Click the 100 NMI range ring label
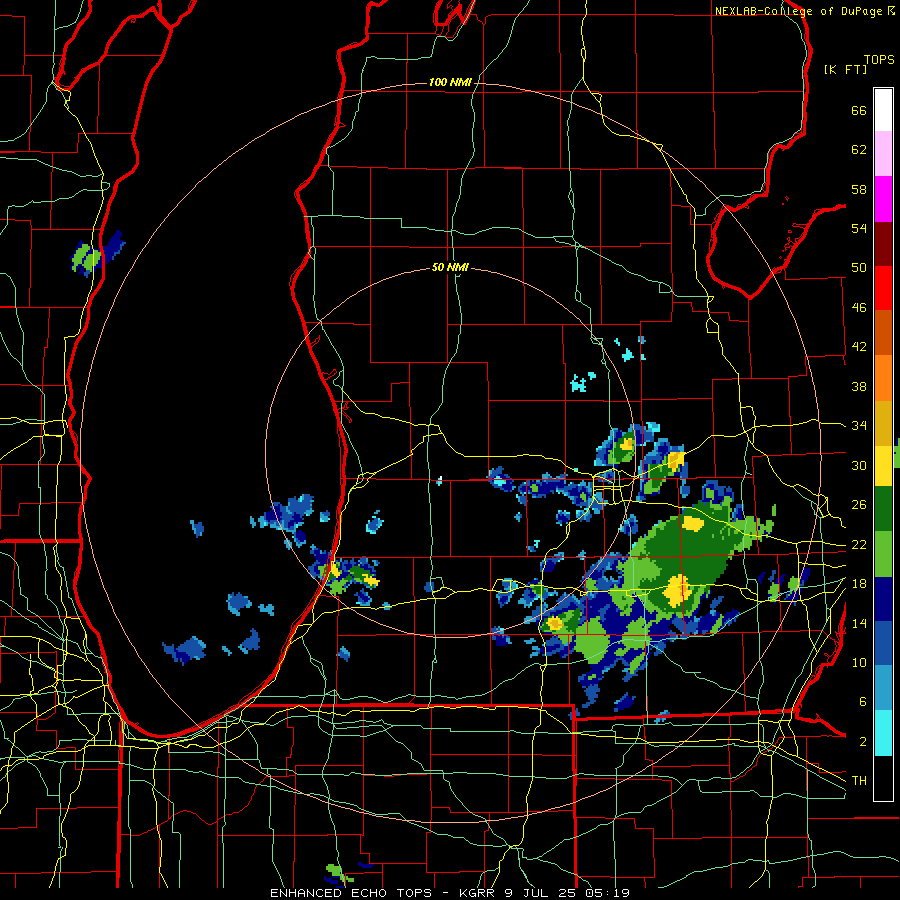The height and width of the screenshot is (900, 900). pos(450,82)
